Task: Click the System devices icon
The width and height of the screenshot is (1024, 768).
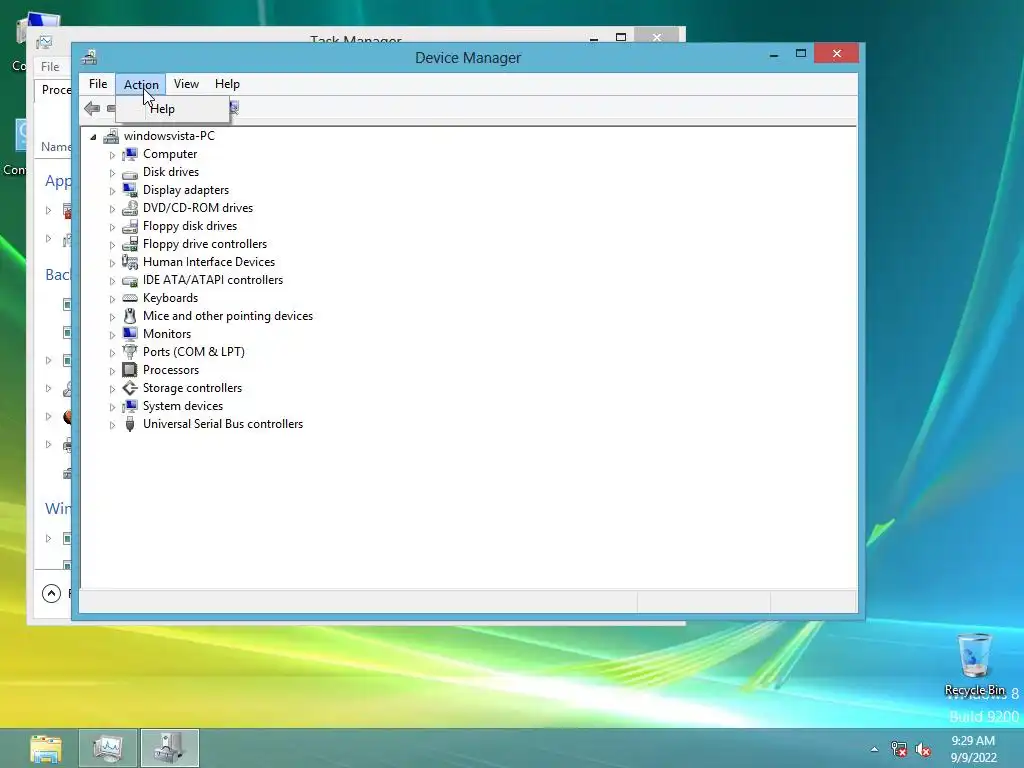Action: pos(130,406)
